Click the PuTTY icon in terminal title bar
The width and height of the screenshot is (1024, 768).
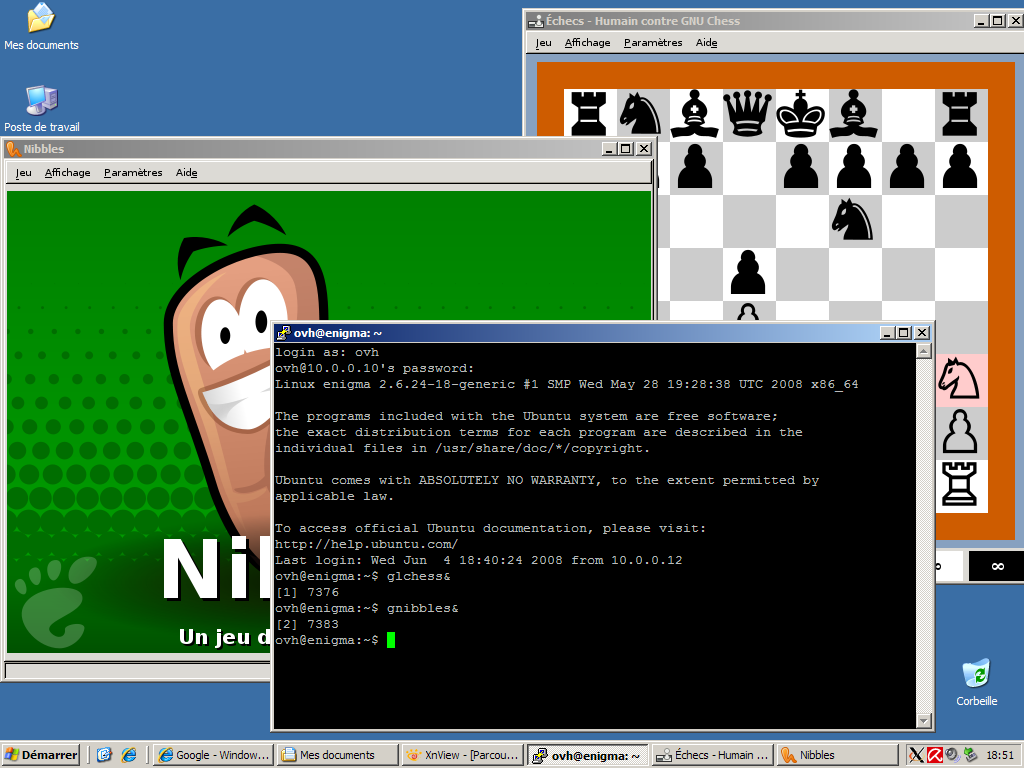pyautogui.click(x=283, y=333)
